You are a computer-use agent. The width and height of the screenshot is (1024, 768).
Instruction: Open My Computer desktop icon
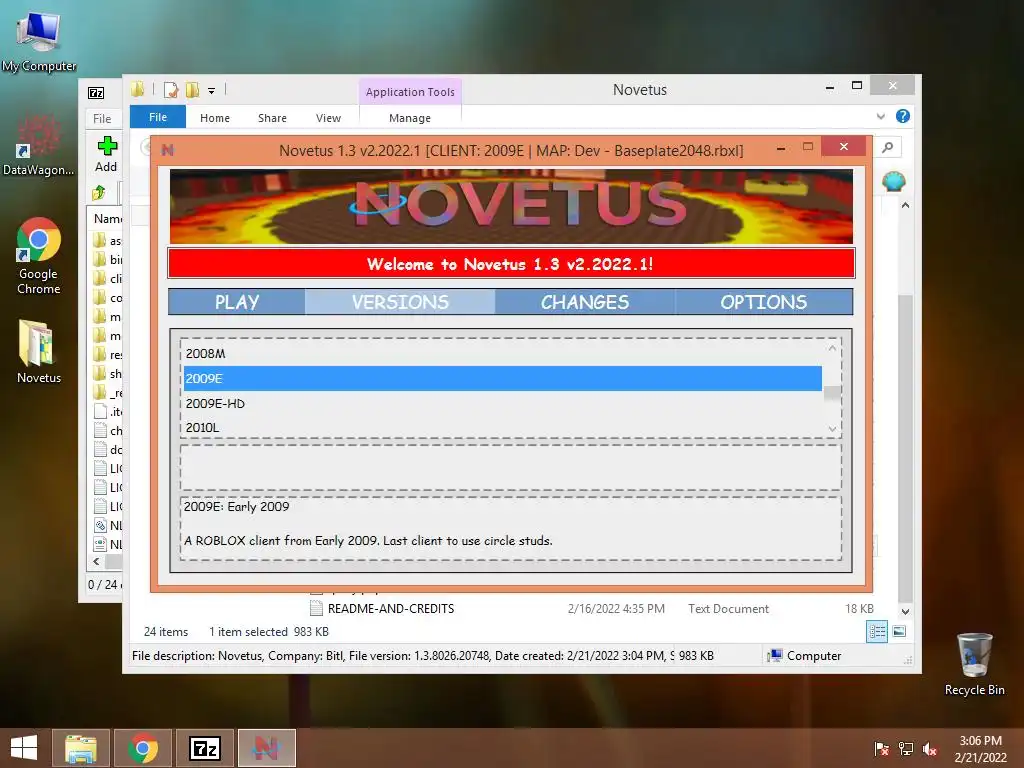point(39,42)
